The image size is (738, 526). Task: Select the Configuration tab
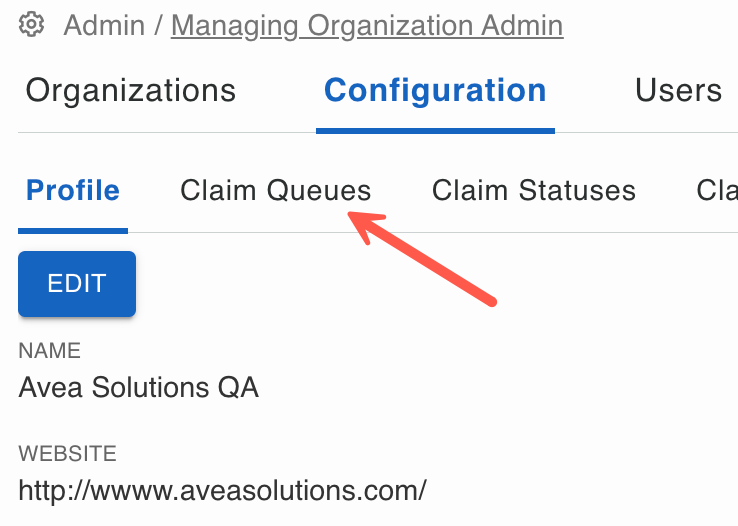click(435, 91)
